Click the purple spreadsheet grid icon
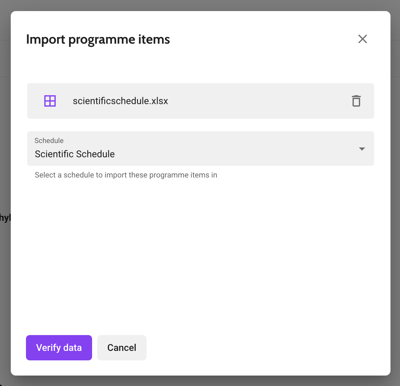The height and width of the screenshot is (386, 400). 50,101
